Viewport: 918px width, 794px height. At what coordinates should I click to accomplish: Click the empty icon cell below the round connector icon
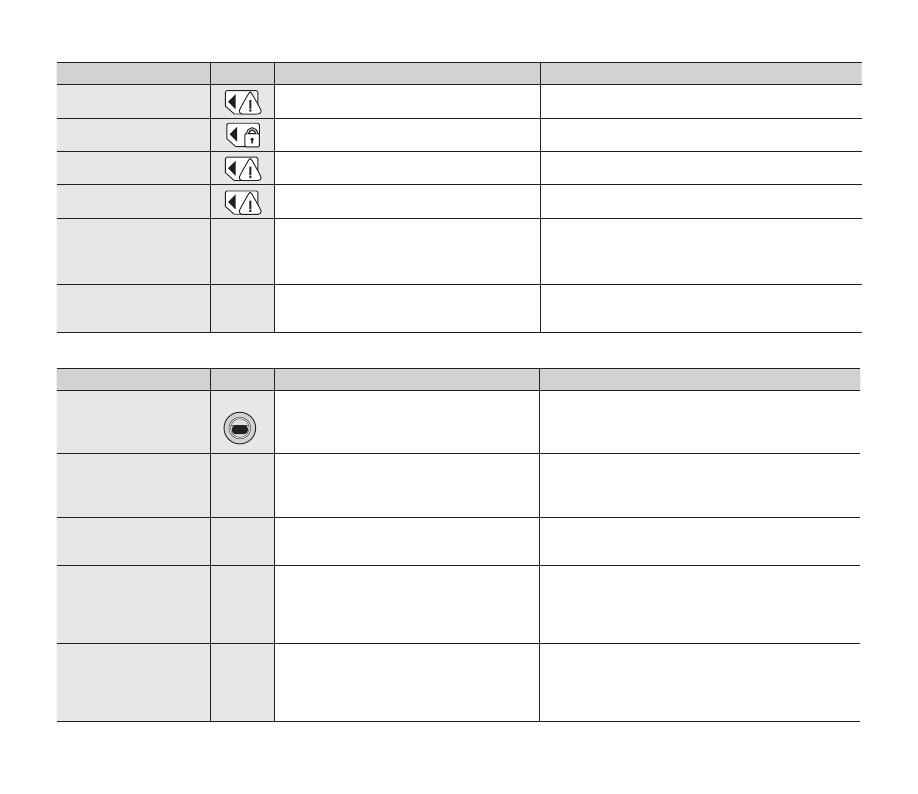tap(242, 485)
